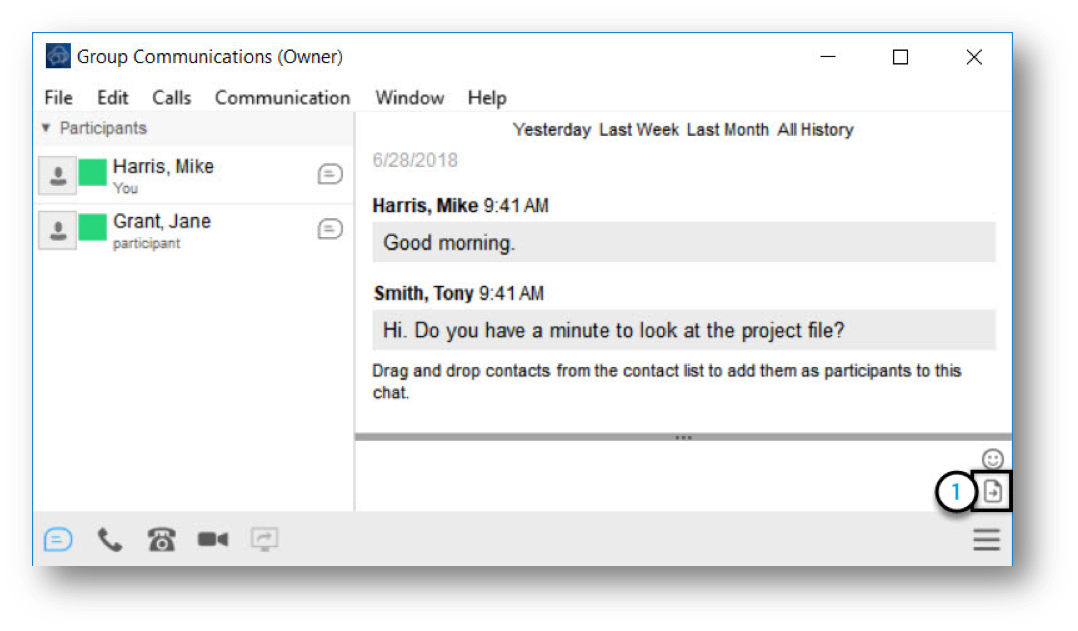This screenshot has height=631, width=1078.
Task: Start a video call with camera icon
Action: [x=213, y=540]
